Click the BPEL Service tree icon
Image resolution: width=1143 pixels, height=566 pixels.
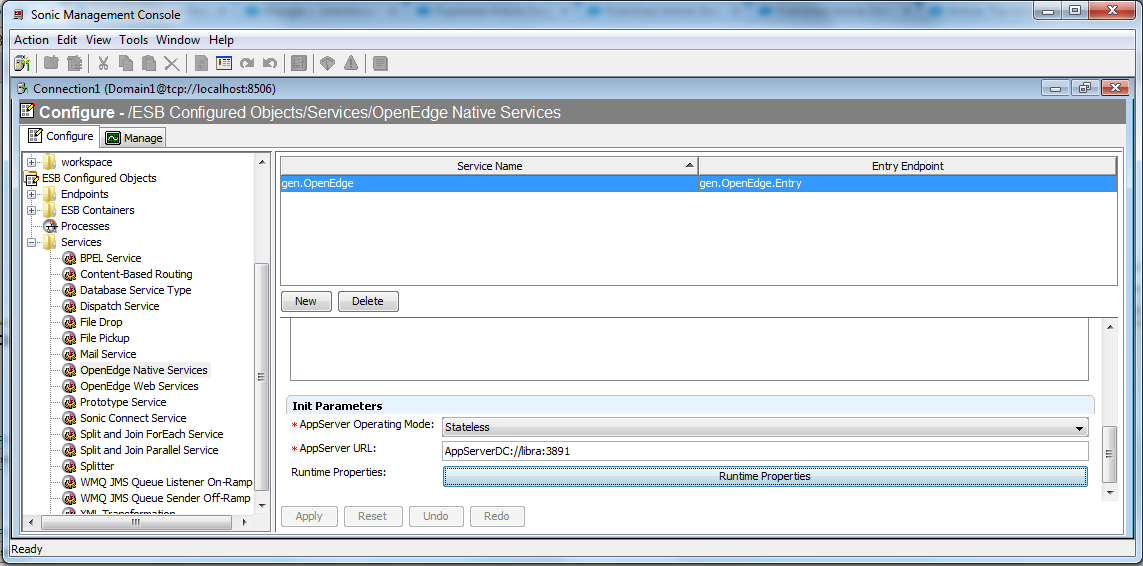click(69, 258)
